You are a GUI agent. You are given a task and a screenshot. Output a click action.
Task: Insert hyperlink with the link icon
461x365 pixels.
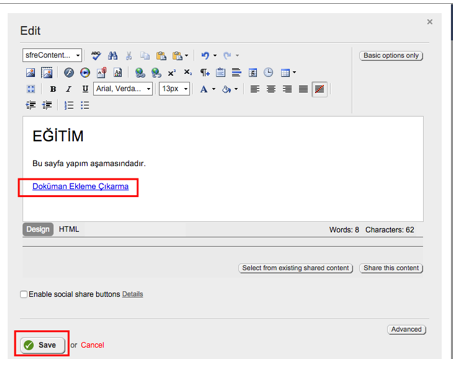tap(140, 72)
